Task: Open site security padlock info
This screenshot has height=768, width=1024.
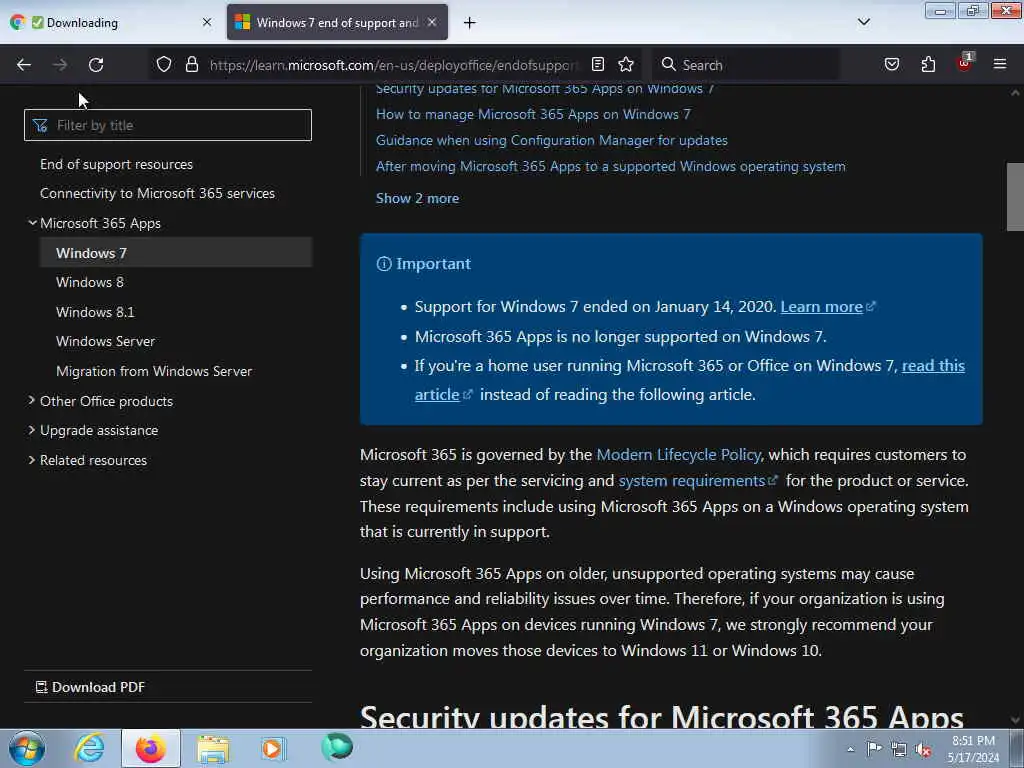Action: click(x=191, y=65)
